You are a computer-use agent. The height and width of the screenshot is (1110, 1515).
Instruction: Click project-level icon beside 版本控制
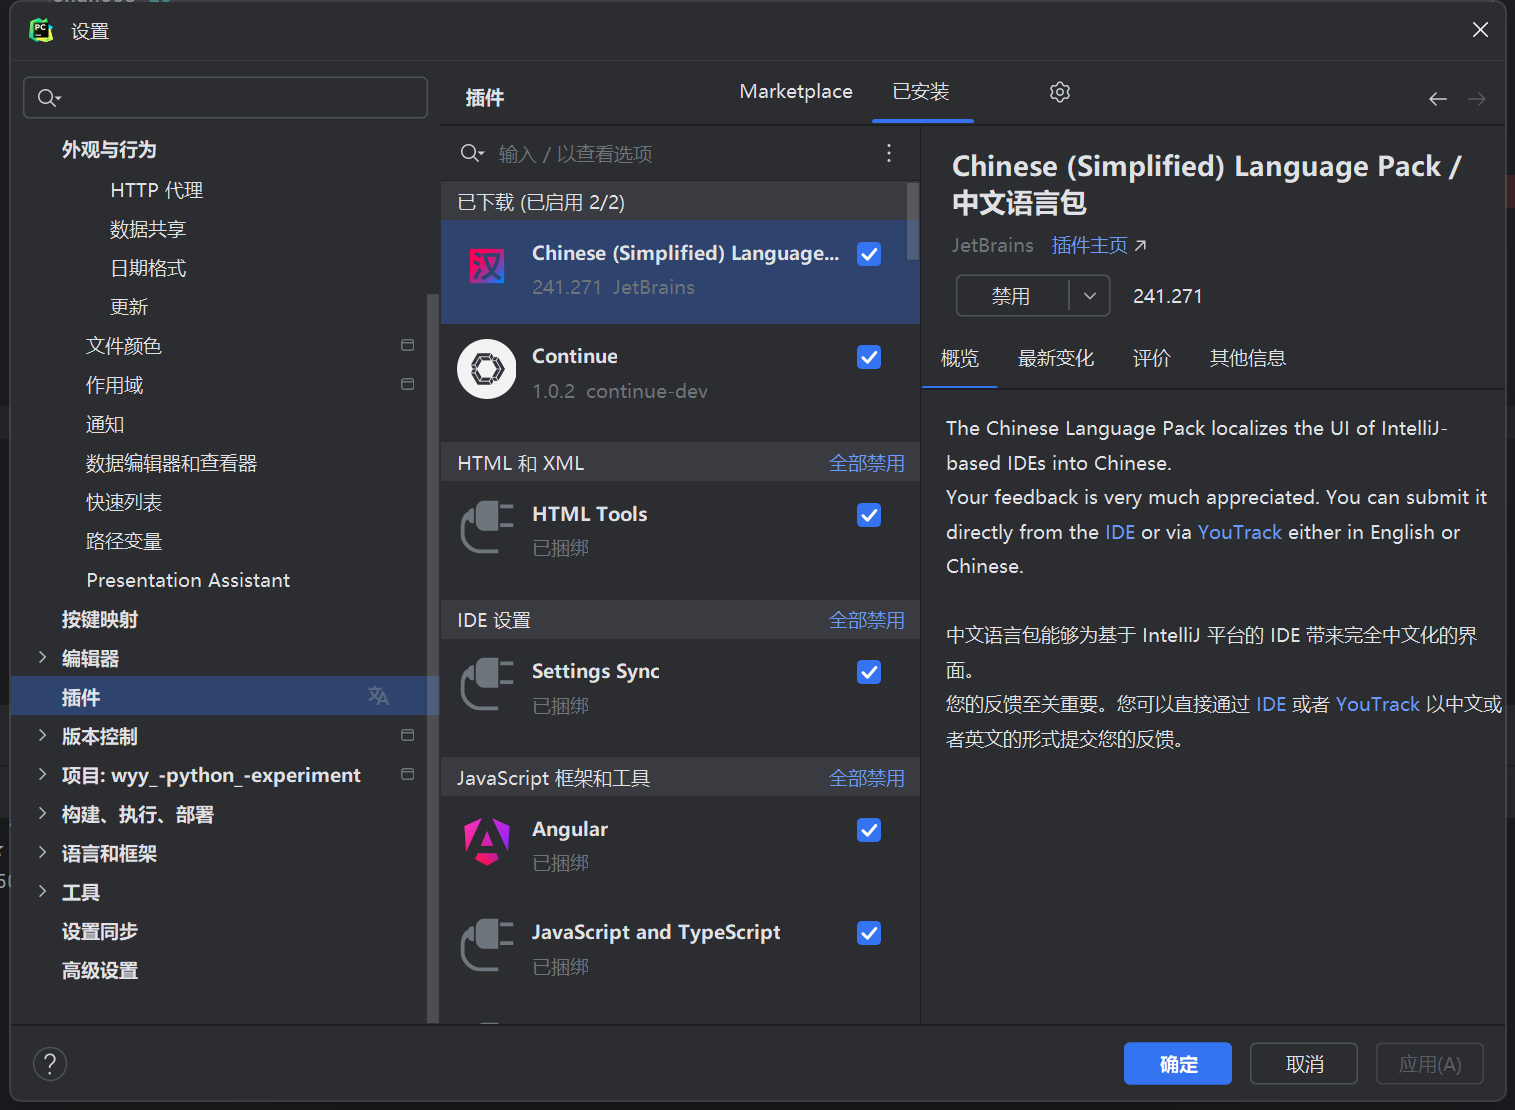407,735
